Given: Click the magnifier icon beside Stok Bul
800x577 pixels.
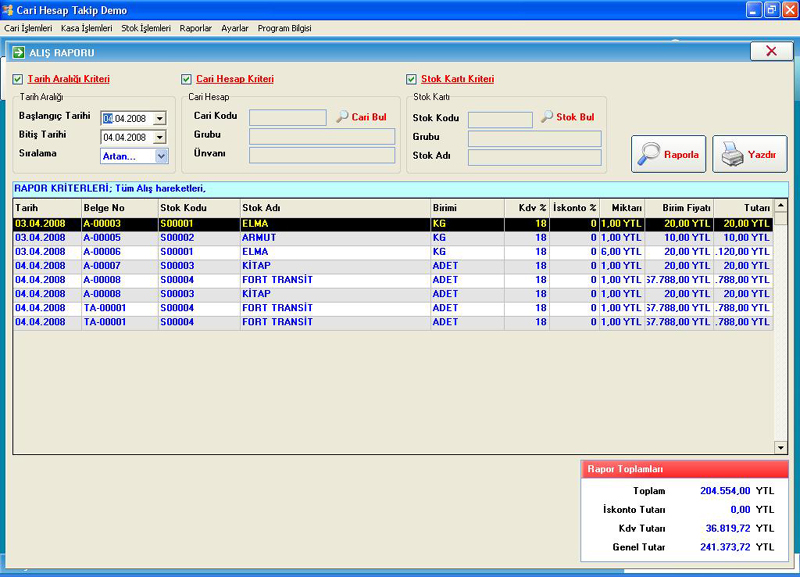Looking at the screenshot, I should pyautogui.click(x=547, y=117).
